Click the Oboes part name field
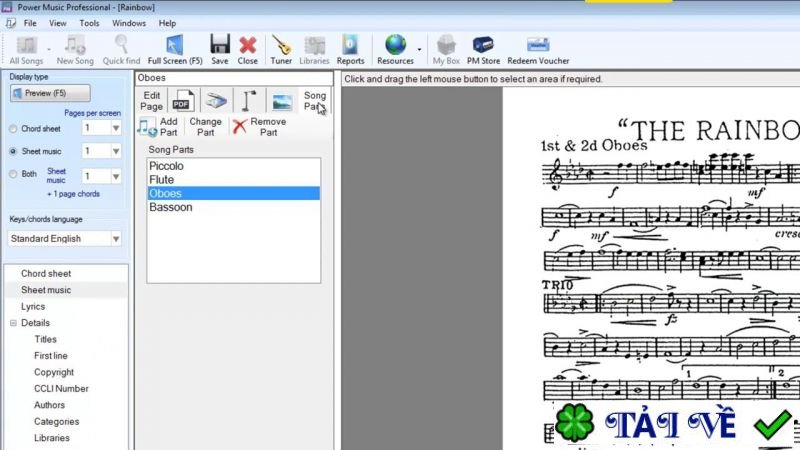 pyautogui.click(x=234, y=78)
